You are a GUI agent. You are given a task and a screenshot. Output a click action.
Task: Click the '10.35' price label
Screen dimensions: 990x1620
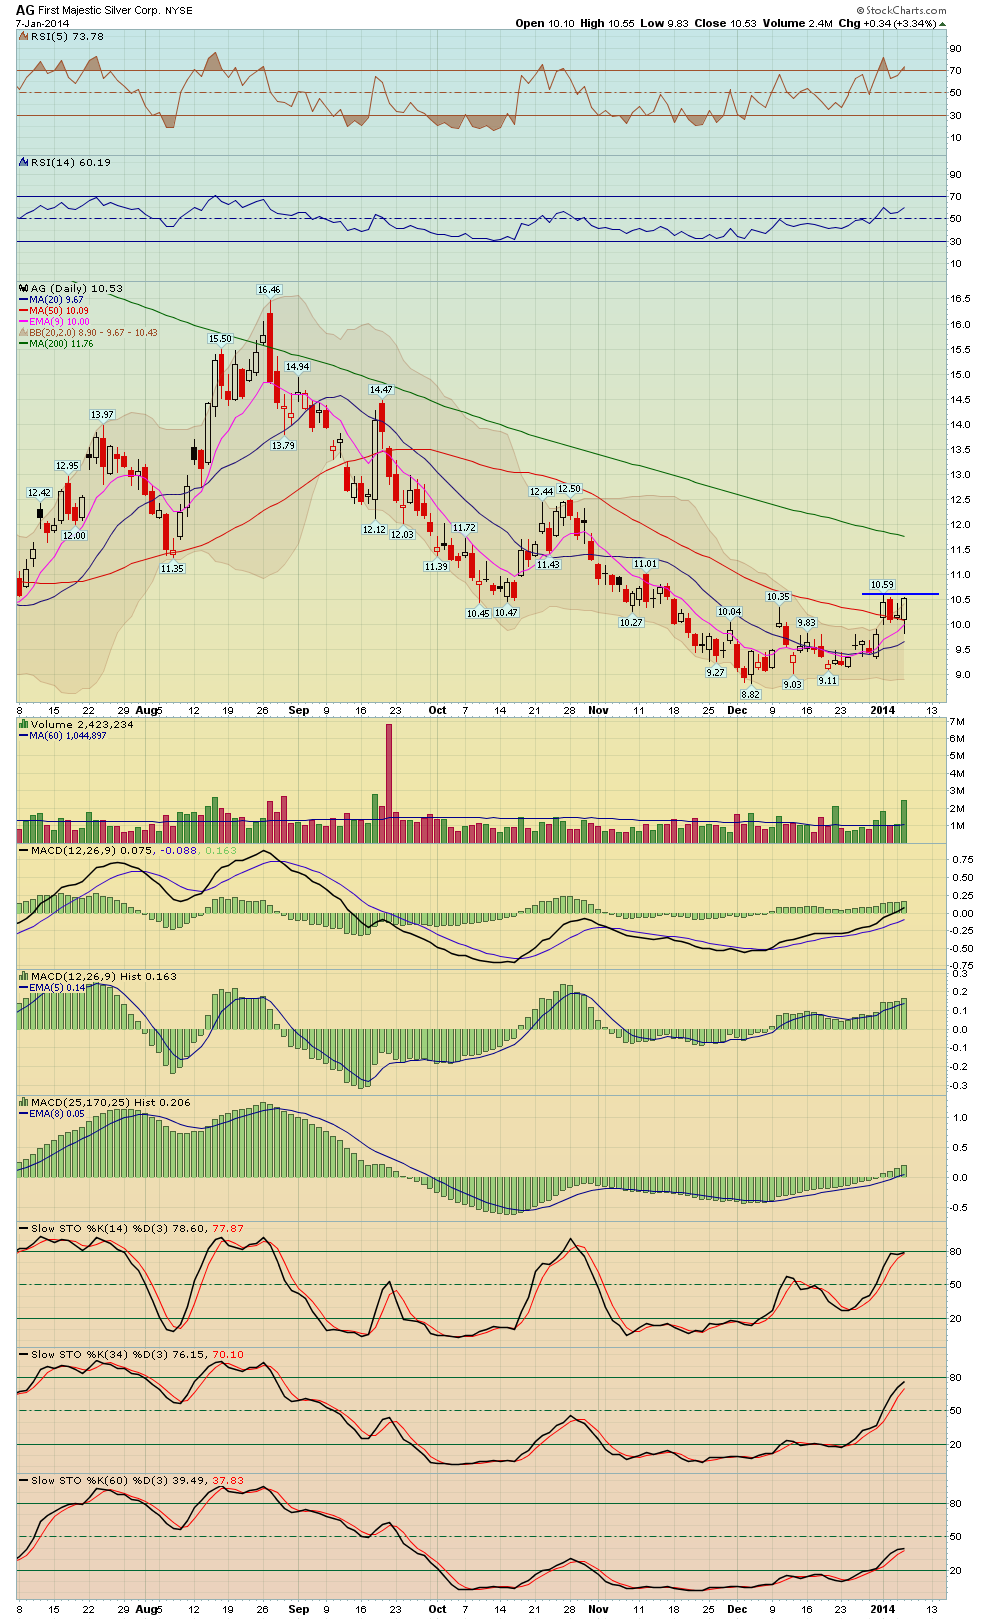tap(778, 597)
